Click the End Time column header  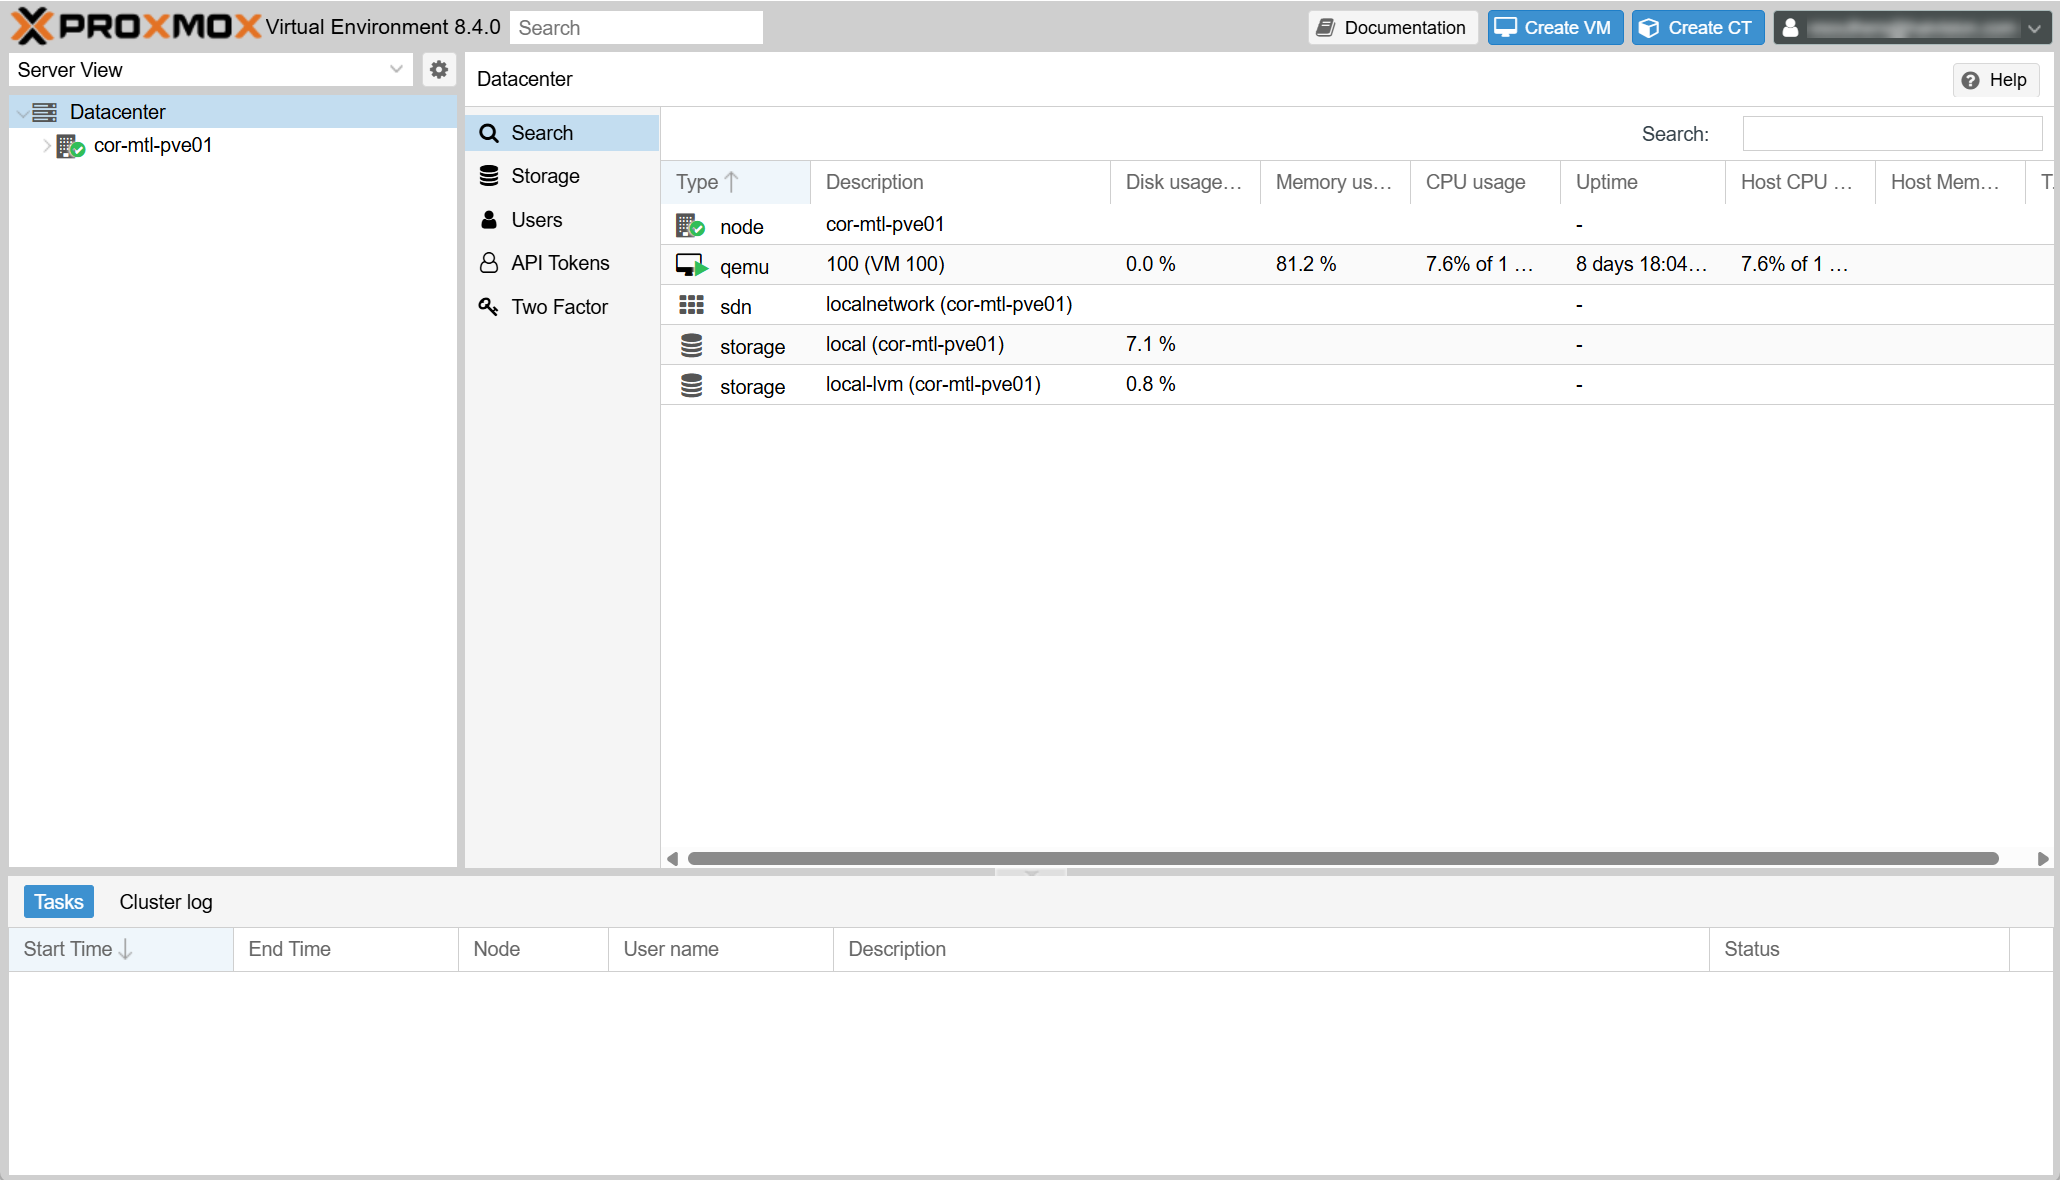(346, 949)
